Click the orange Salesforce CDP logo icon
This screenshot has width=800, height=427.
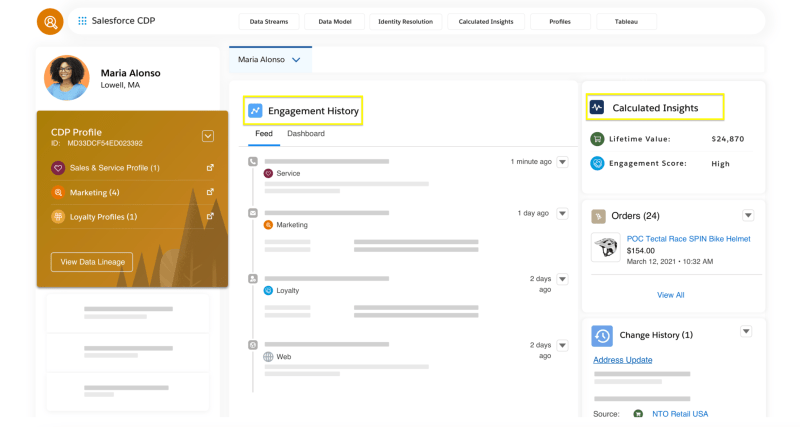pyautogui.click(x=50, y=21)
